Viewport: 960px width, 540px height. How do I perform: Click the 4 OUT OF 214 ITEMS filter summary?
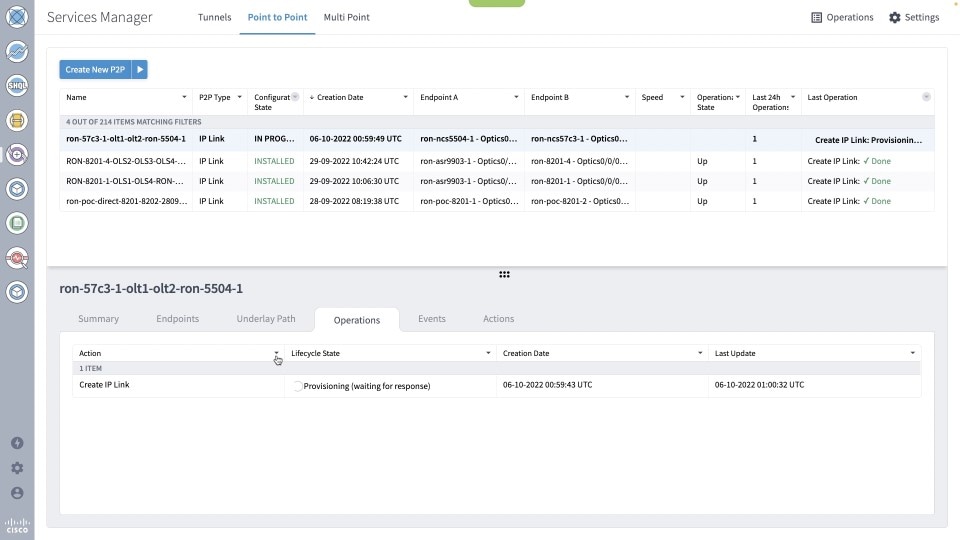click(x=133, y=122)
